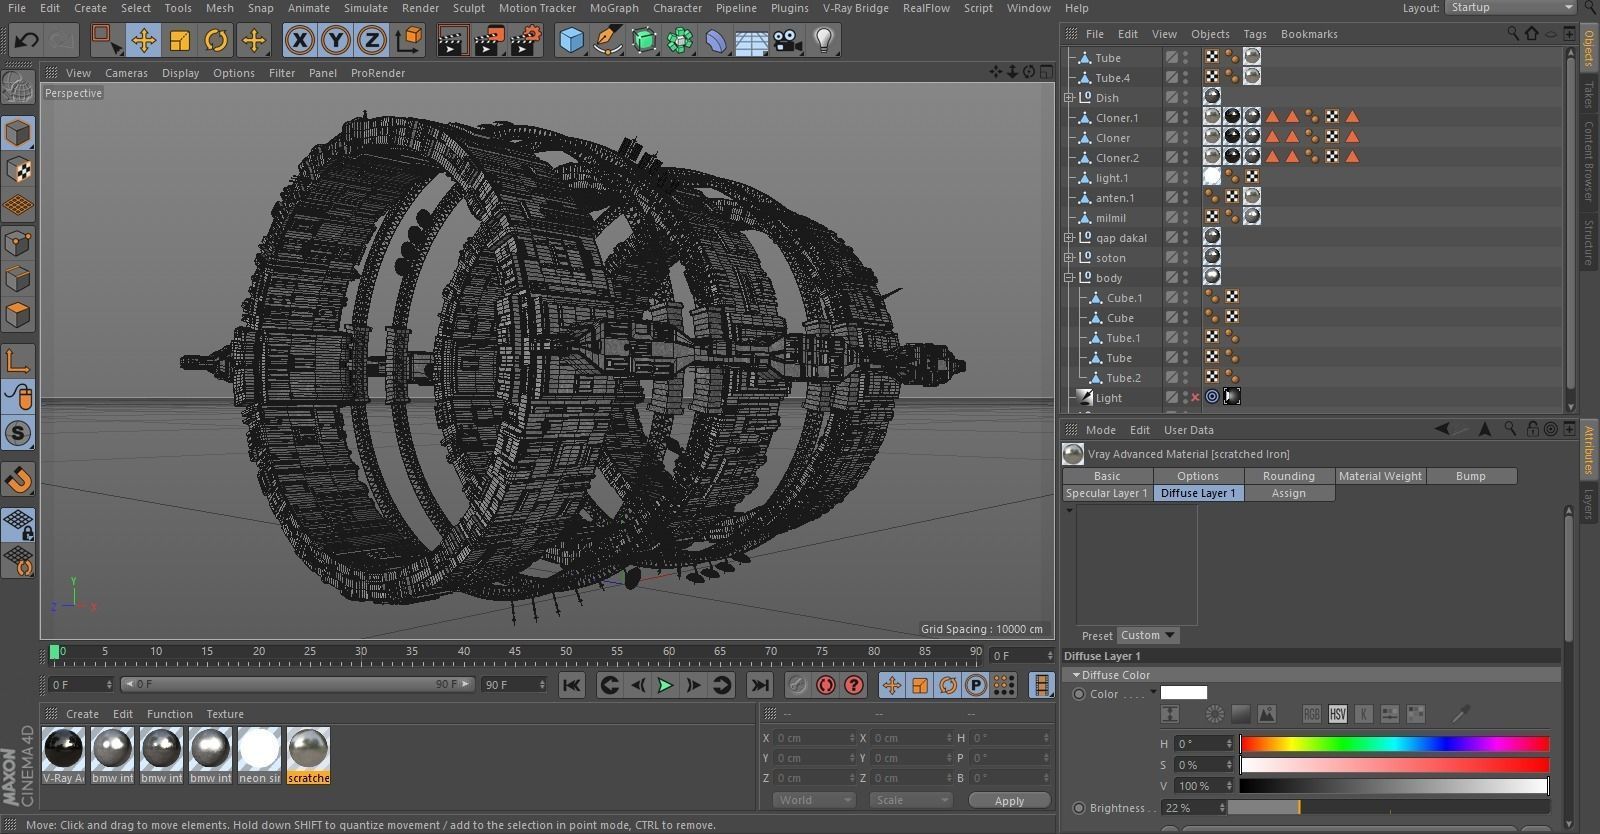This screenshot has height=834, width=1600.
Task: Go to end of timeline
Action: 760,685
